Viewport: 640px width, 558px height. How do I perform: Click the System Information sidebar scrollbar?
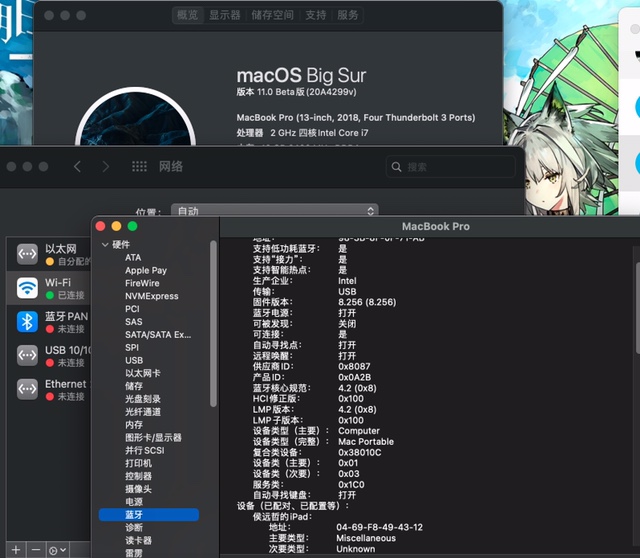(x=213, y=323)
